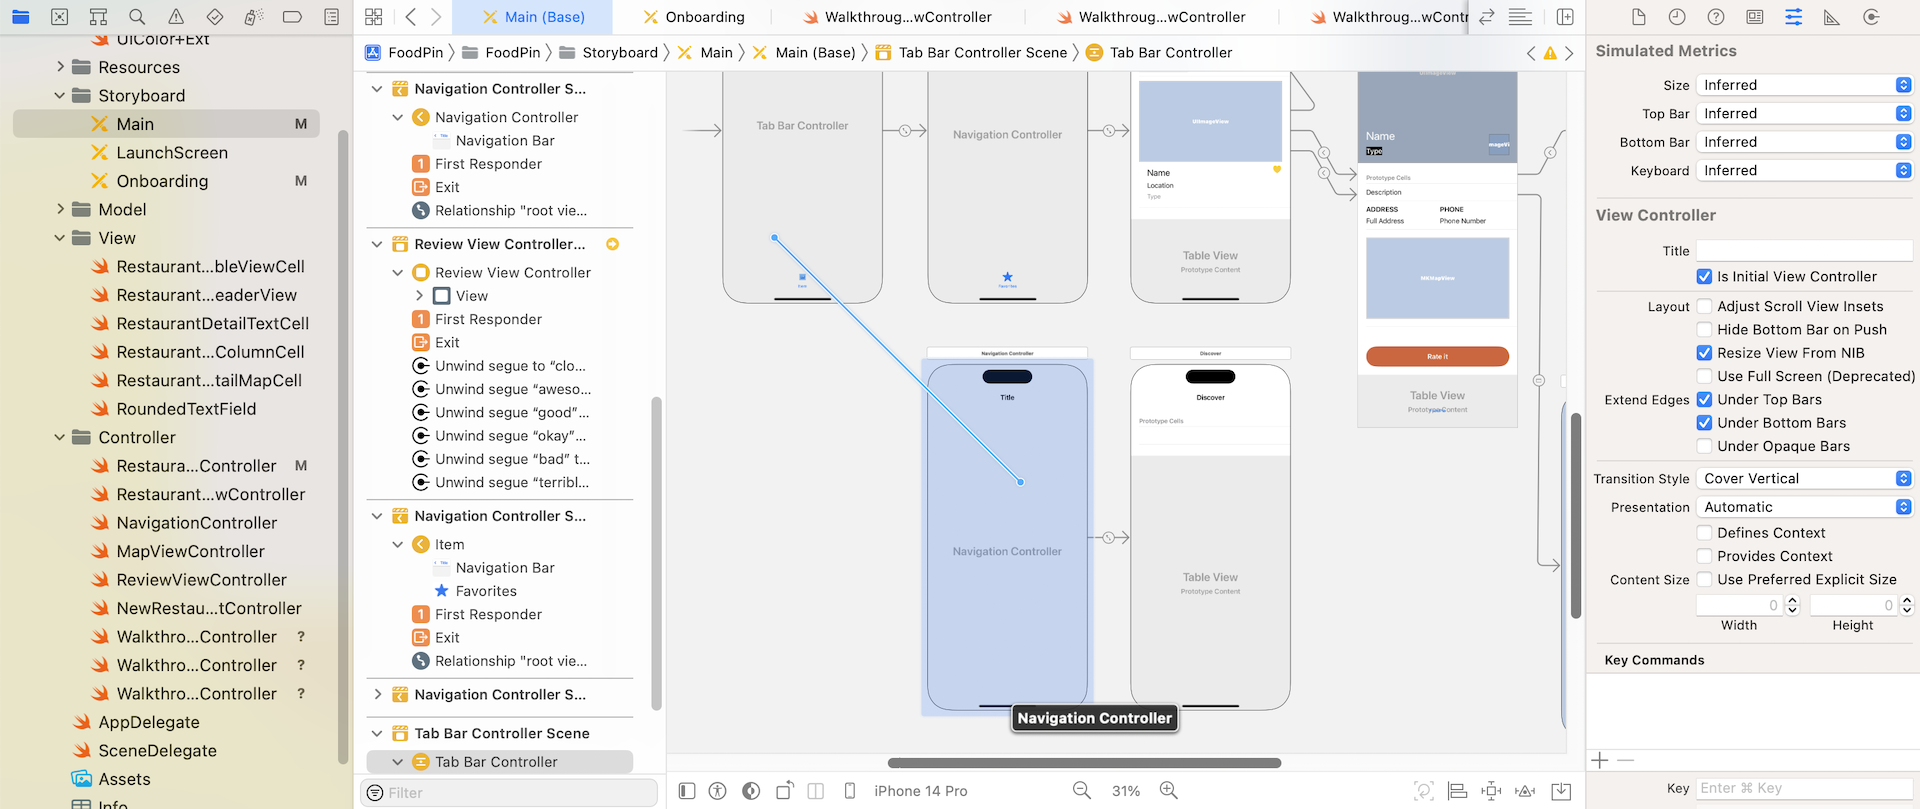Collapse the Review View Controller scene

tap(377, 244)
